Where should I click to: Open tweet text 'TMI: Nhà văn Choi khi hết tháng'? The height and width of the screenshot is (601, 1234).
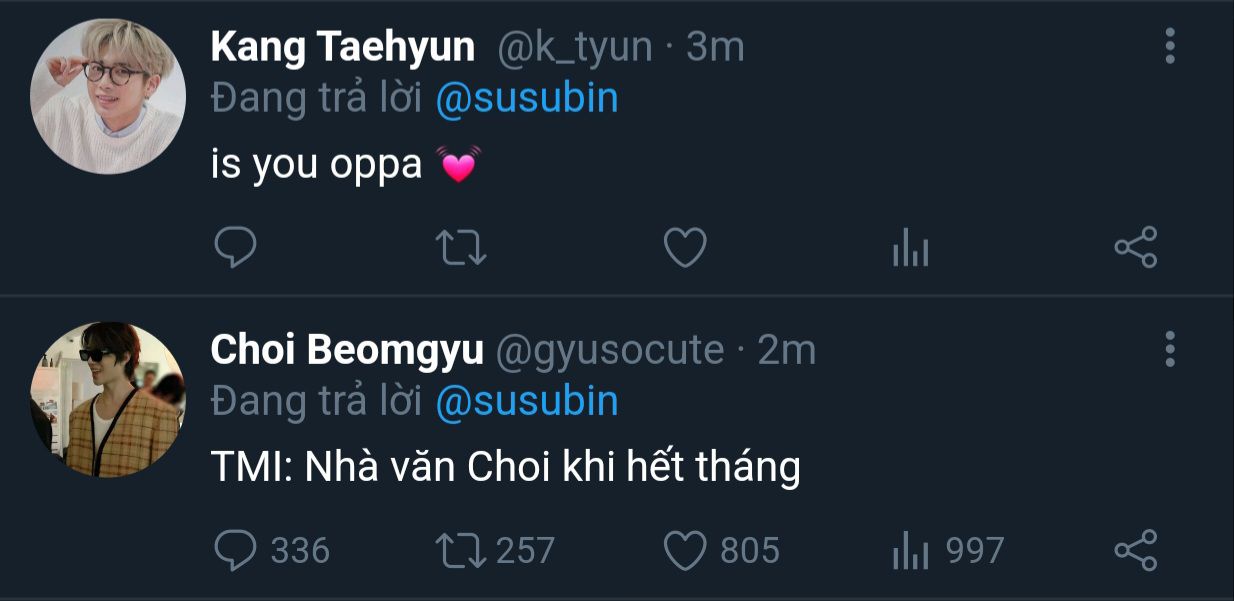click(506, 467)
